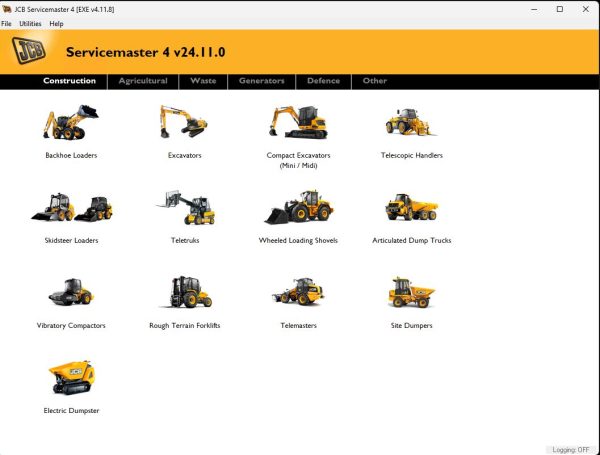The height and width of the screenshot is (455, 600).
Task: Choose the Wheeled Loading Shovels icon
Action: (299, 207)
